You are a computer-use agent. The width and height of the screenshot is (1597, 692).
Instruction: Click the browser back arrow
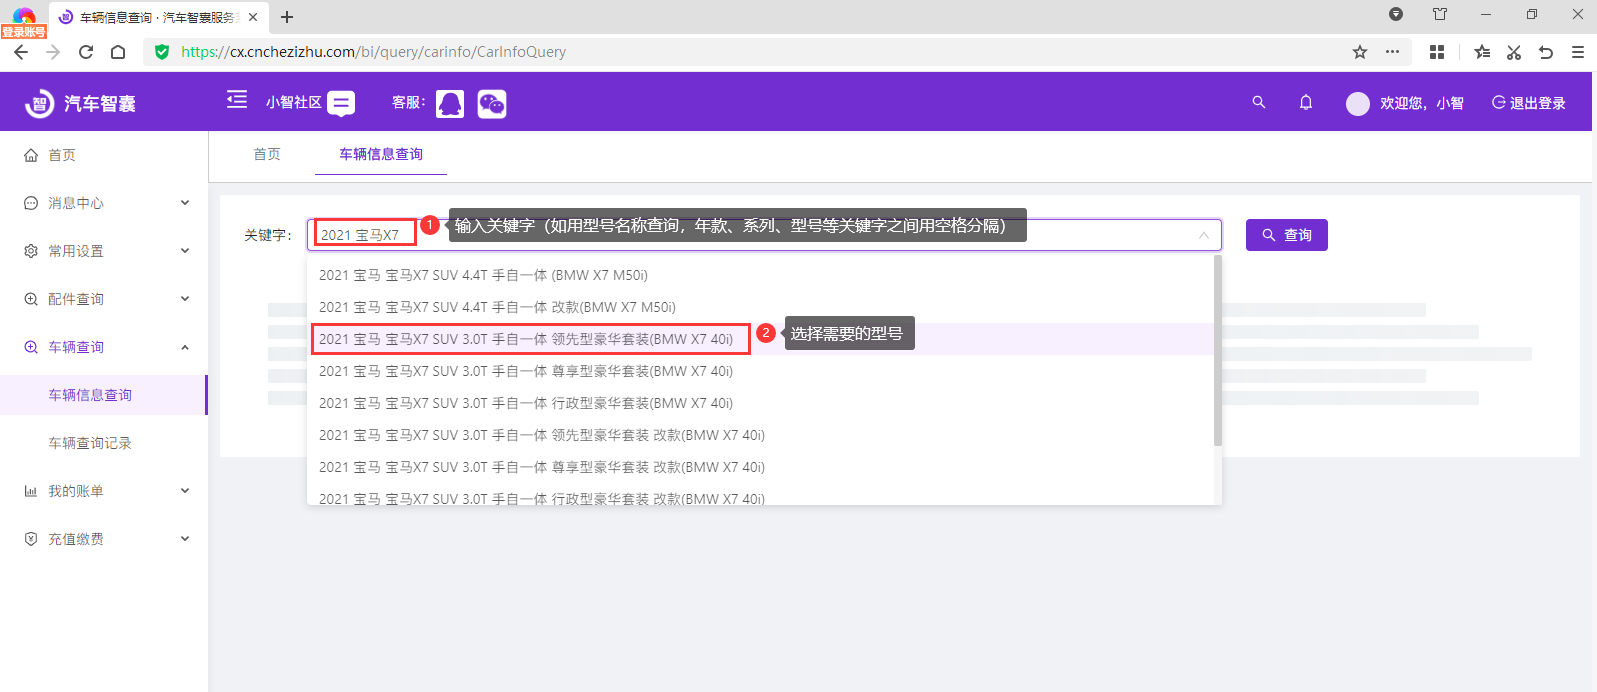coord(21,52)
